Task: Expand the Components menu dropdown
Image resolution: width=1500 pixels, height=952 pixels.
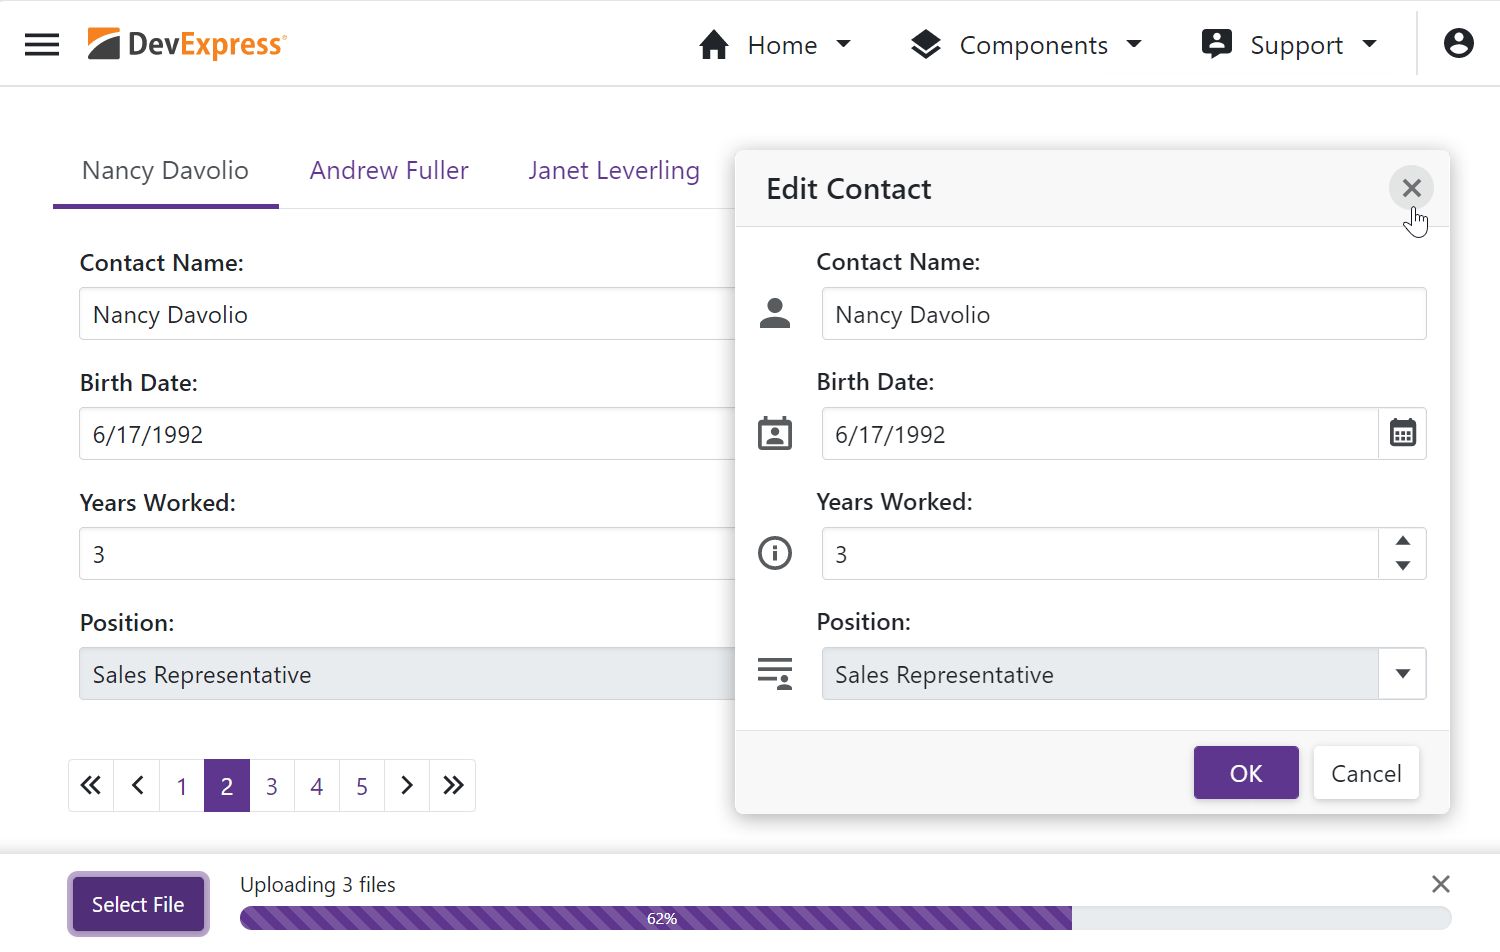Action: tap(1026, 45)
